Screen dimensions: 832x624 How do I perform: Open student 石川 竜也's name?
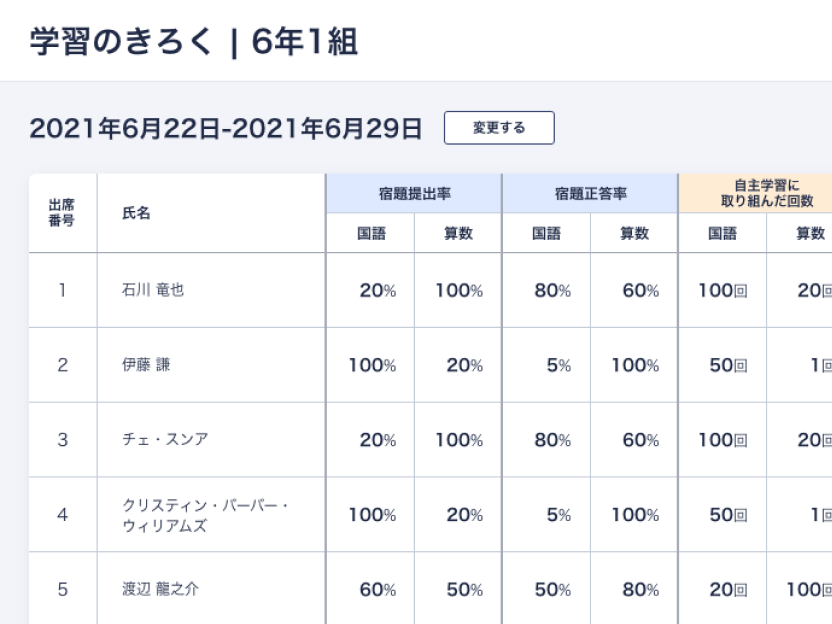(x=153, y=290)
